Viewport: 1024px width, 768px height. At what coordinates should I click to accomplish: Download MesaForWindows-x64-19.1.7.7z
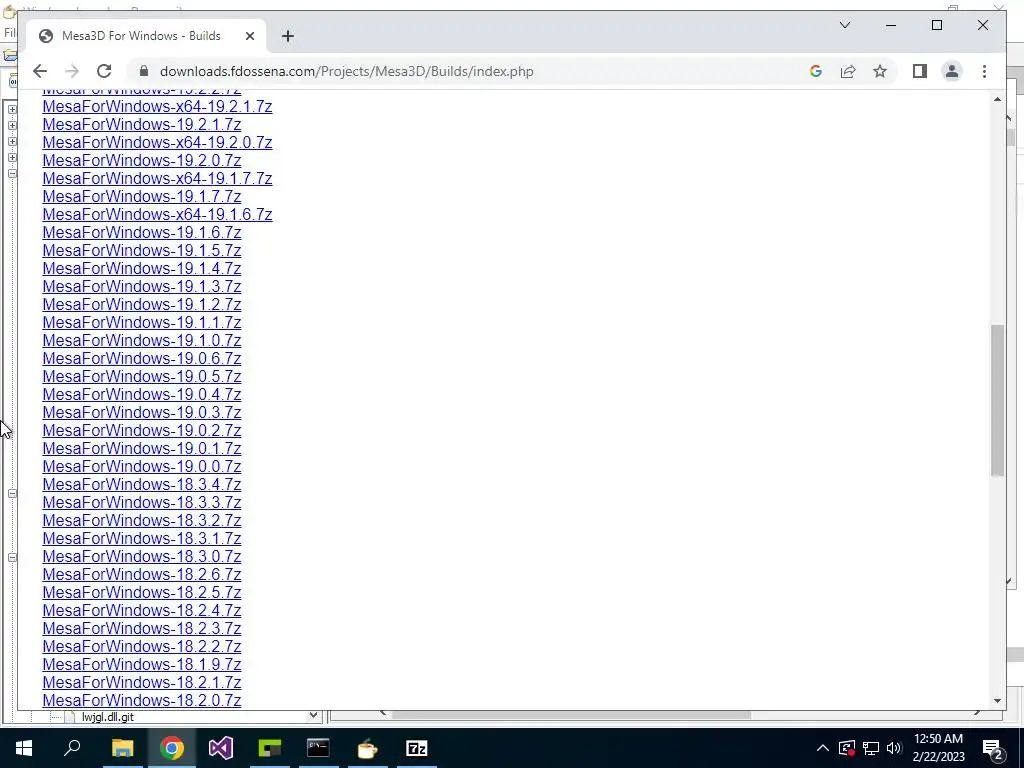pyautogui.click(x=157, y=178)
